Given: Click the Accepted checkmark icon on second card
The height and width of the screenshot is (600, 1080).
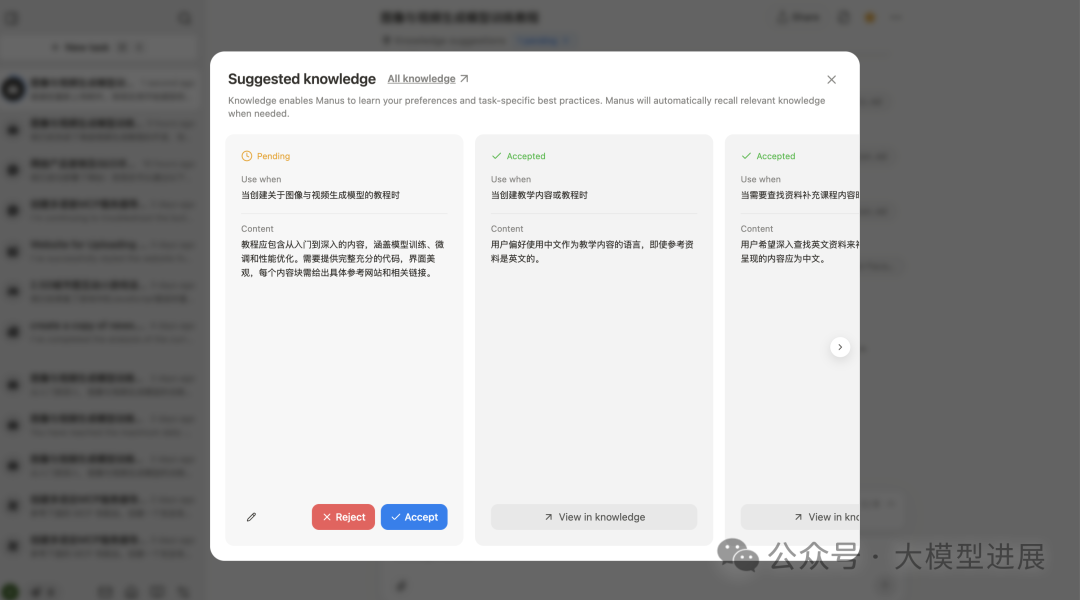Looking at the screenshot, I should tap(496, 156).
